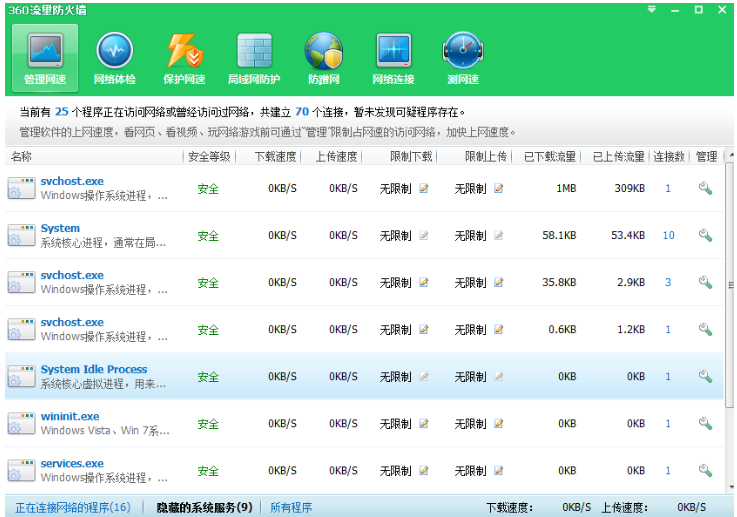This screenshot has height=517, width=737.
Task: Edit upload limit for first svchost.exe
Action: [x=499, y=188]
